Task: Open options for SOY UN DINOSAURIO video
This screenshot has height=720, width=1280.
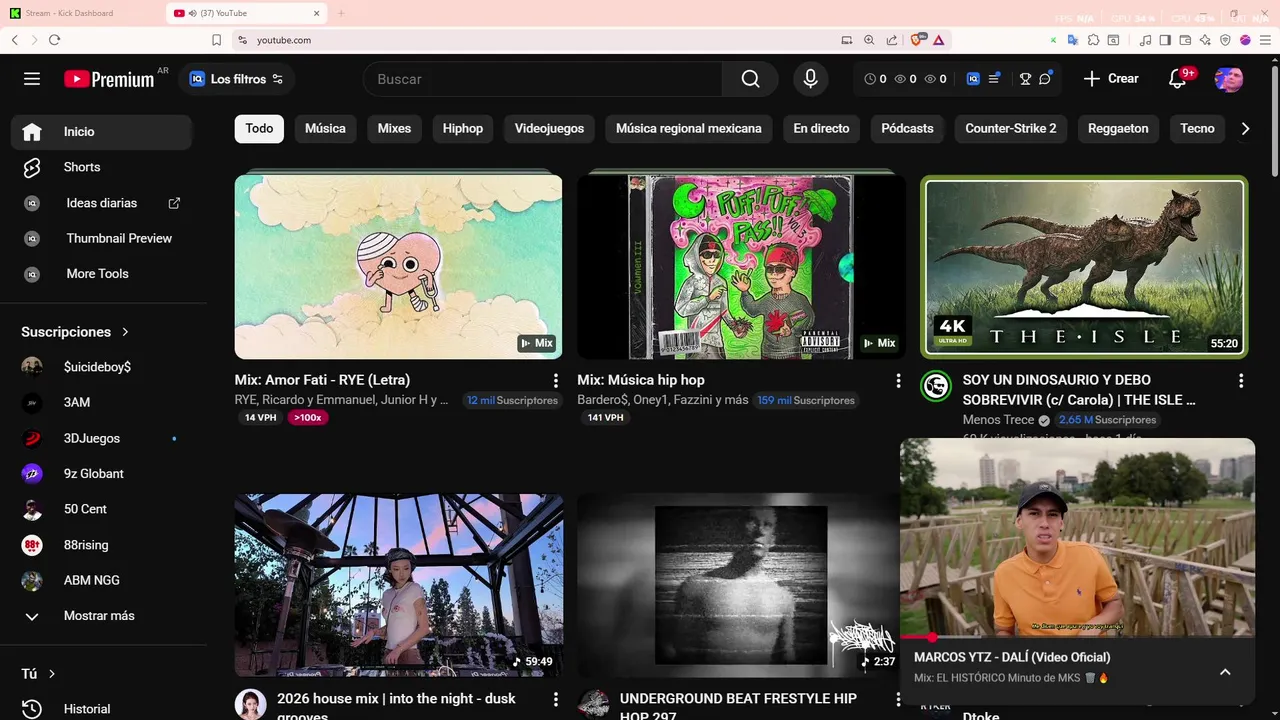Action: [1240, 381]
